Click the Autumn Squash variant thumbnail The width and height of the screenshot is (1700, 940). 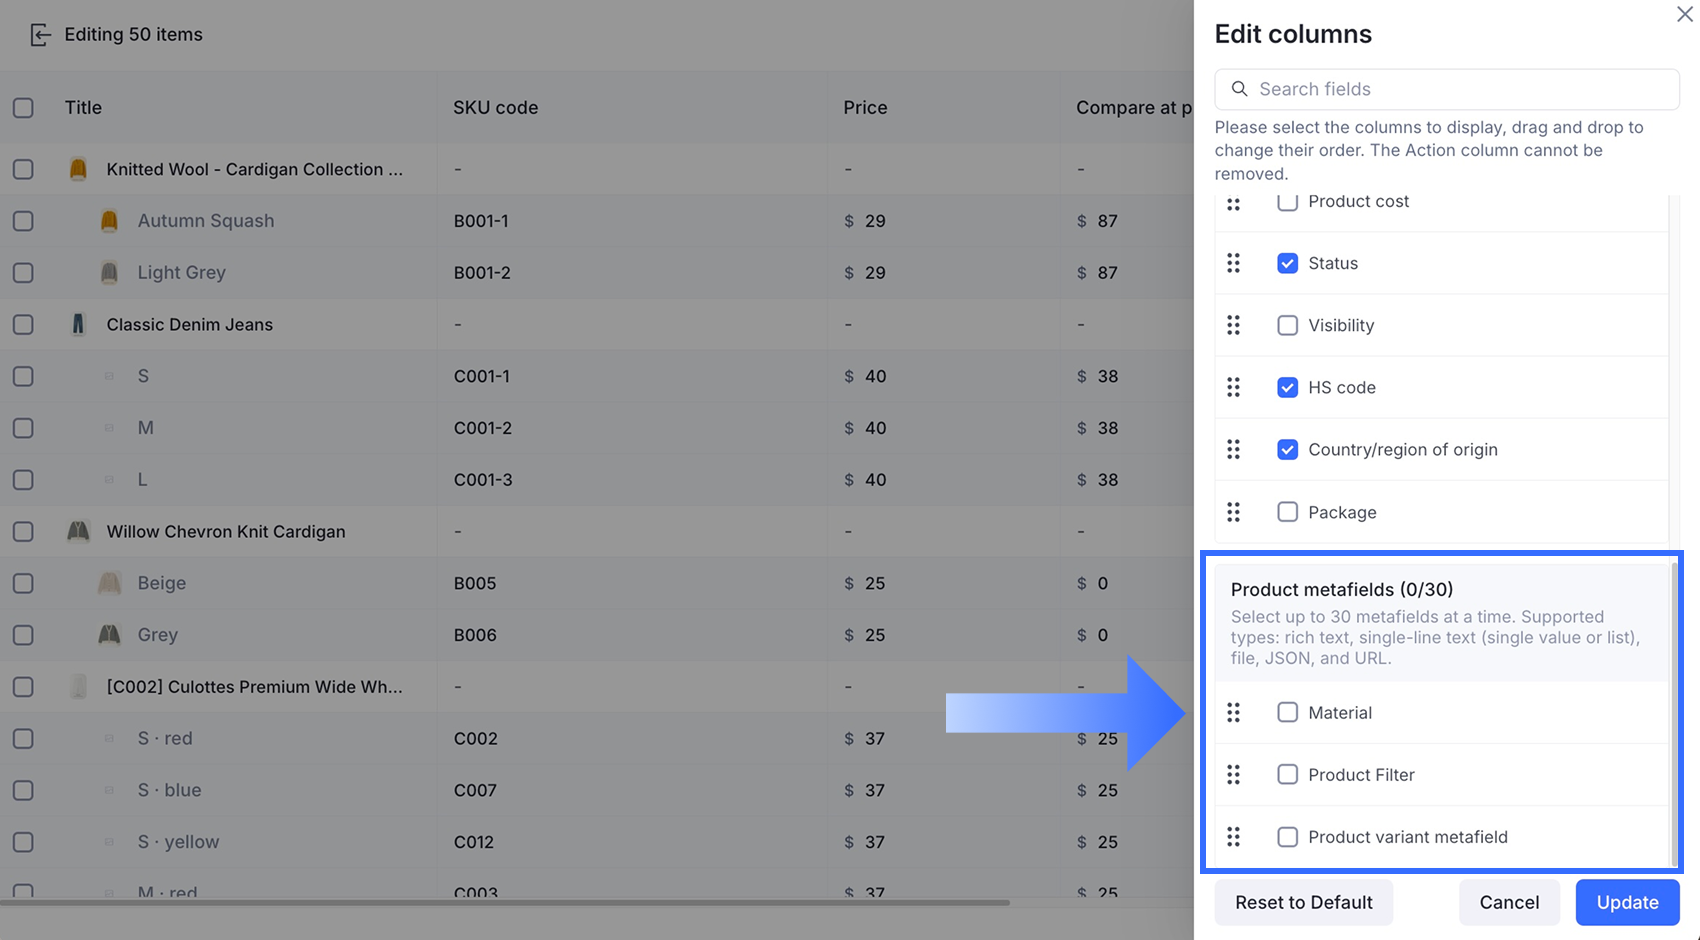click(x=109, y=220)
